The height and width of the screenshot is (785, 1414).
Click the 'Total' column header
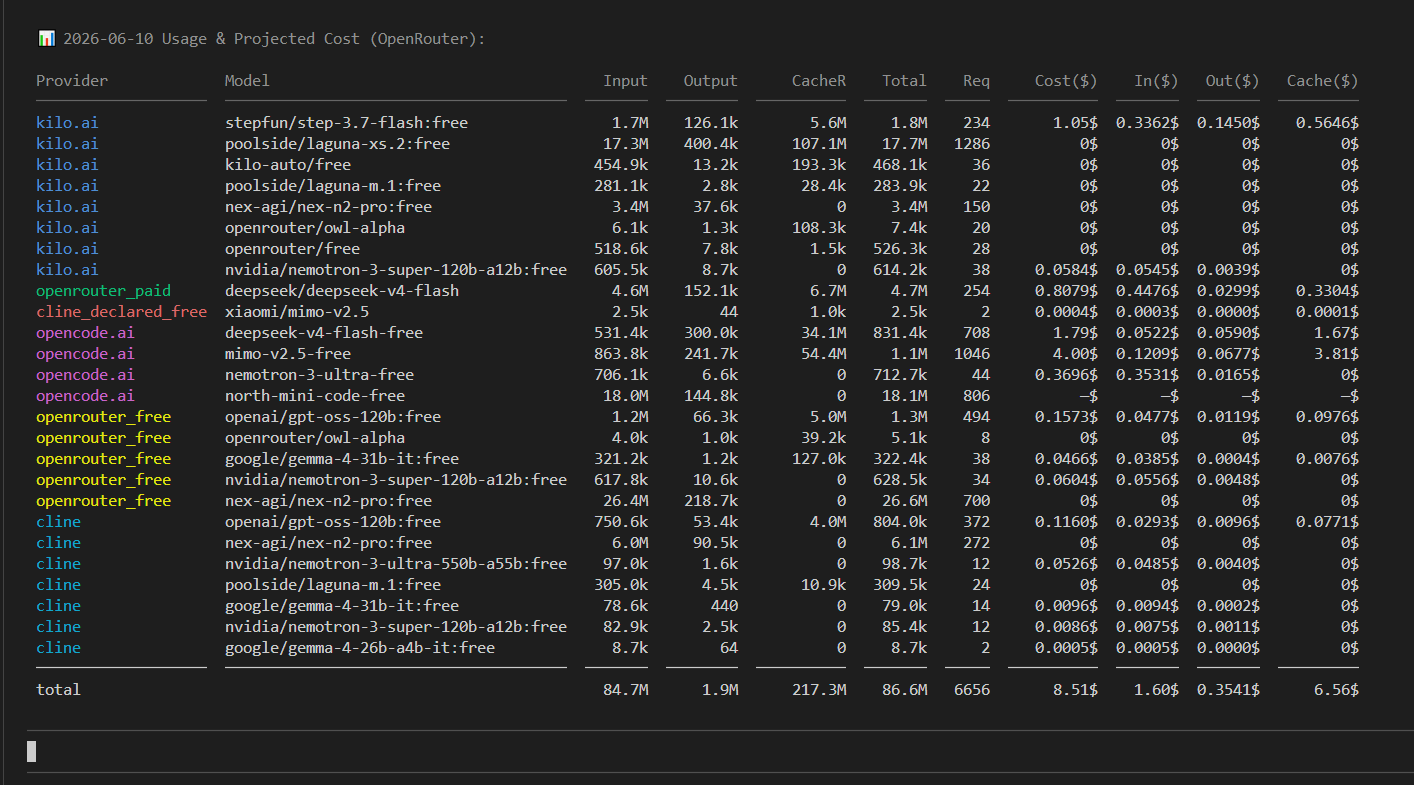tap(904, 80)
